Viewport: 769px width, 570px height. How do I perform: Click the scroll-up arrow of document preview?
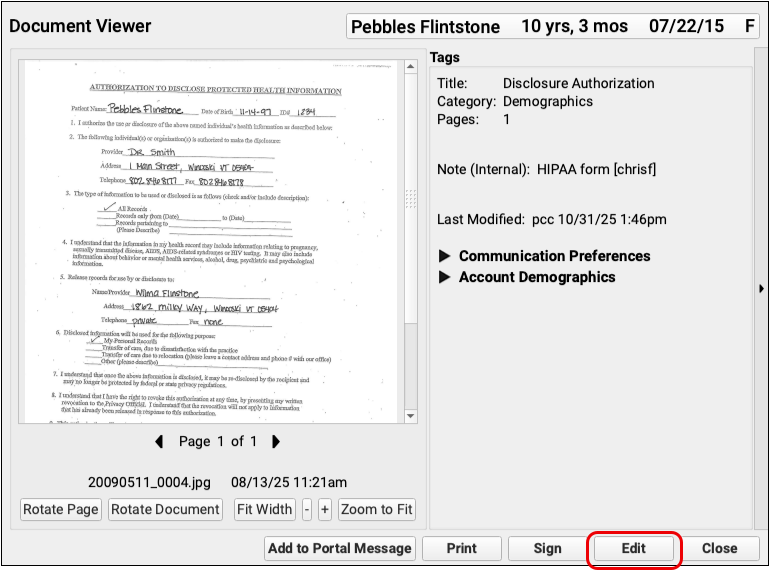pyautogui.click(x=409, y=67)
